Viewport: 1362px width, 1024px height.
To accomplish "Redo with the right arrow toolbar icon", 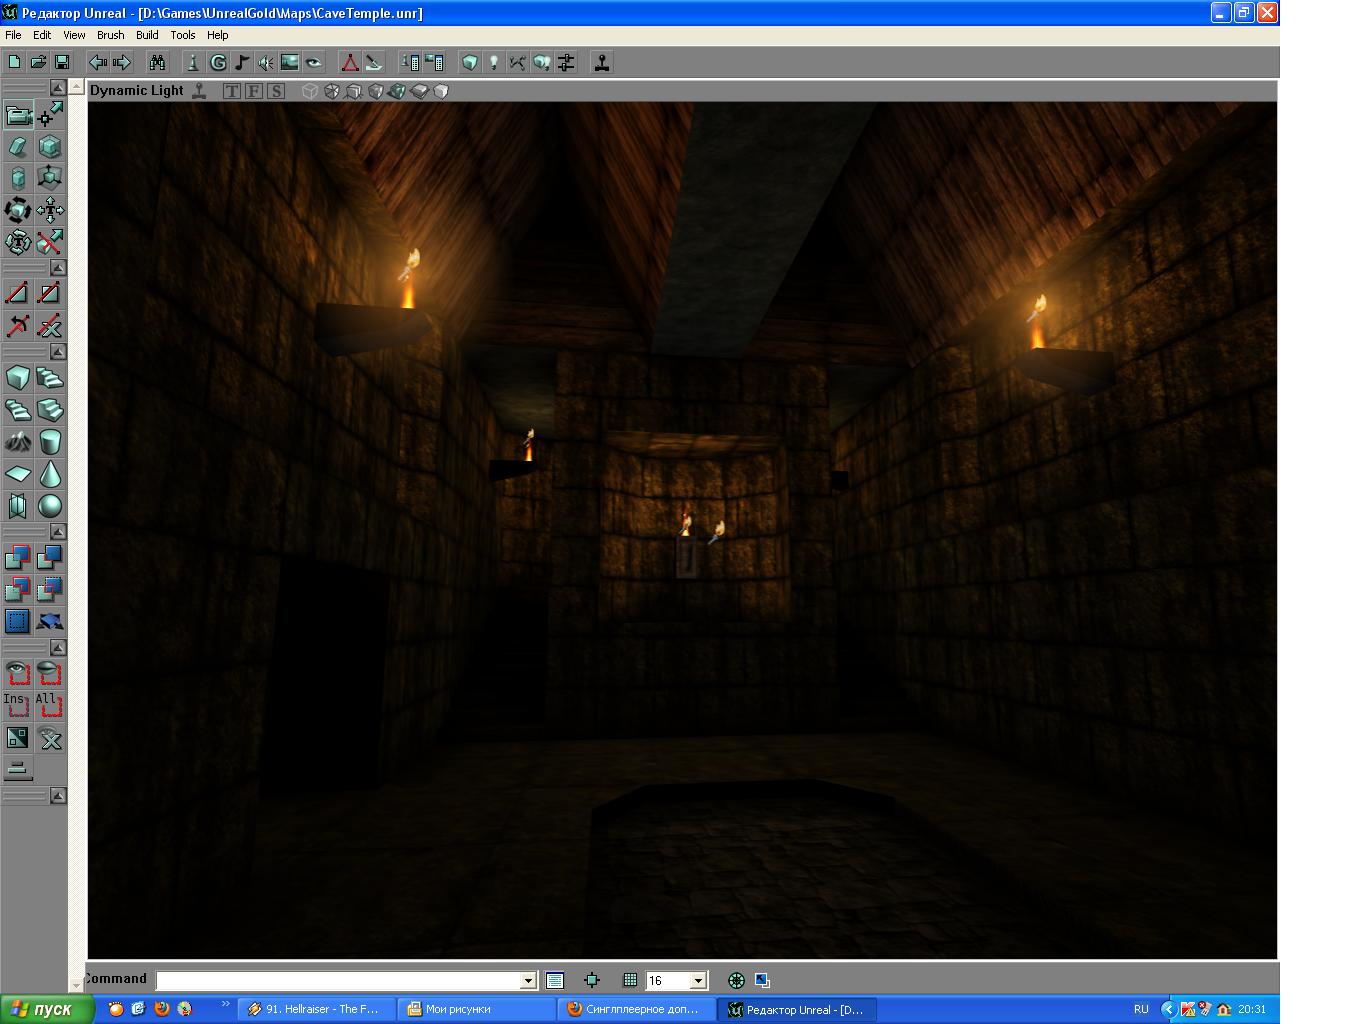I will pos(122,62).
